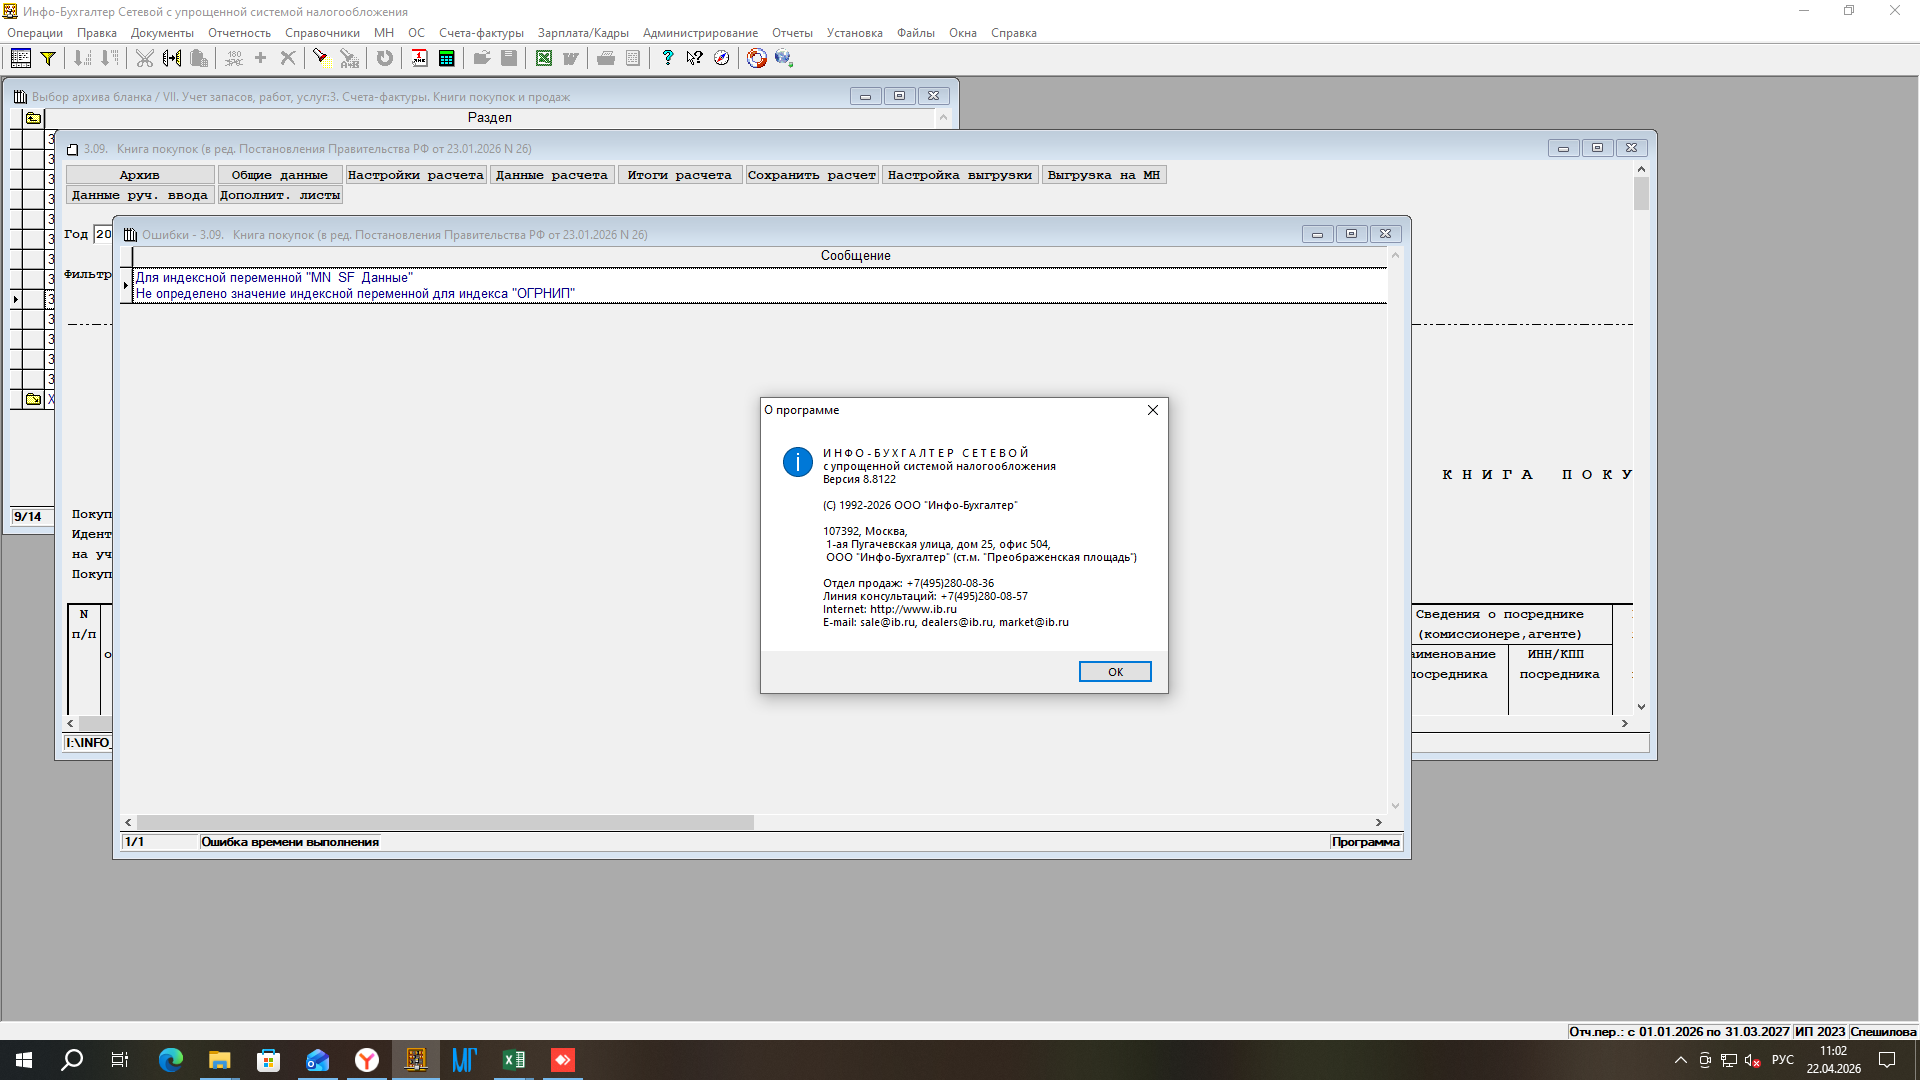
Task: Click scroll-down arrow of Книга покупок window
Action: [1641, 707]
